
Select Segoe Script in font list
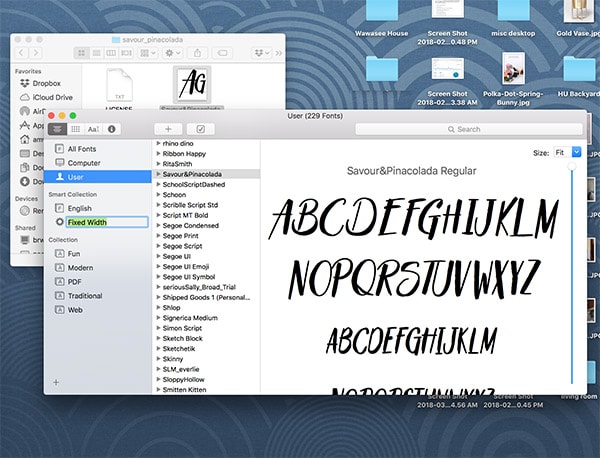[206, 246]
